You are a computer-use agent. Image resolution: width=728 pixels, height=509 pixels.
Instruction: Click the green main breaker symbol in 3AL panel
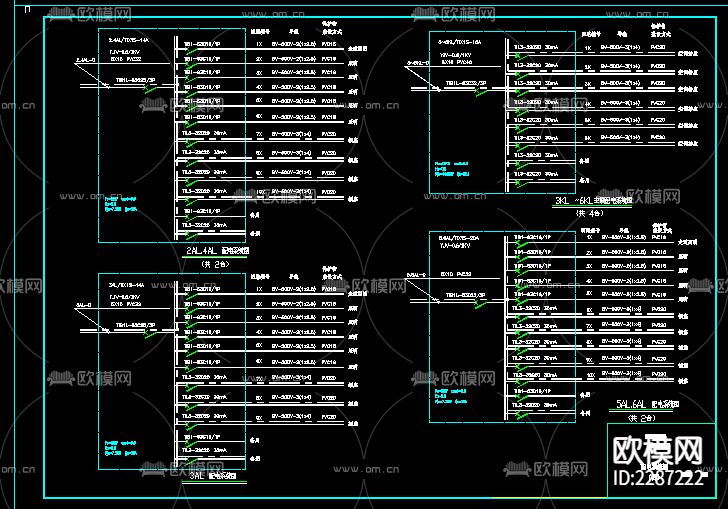point(150,333)
